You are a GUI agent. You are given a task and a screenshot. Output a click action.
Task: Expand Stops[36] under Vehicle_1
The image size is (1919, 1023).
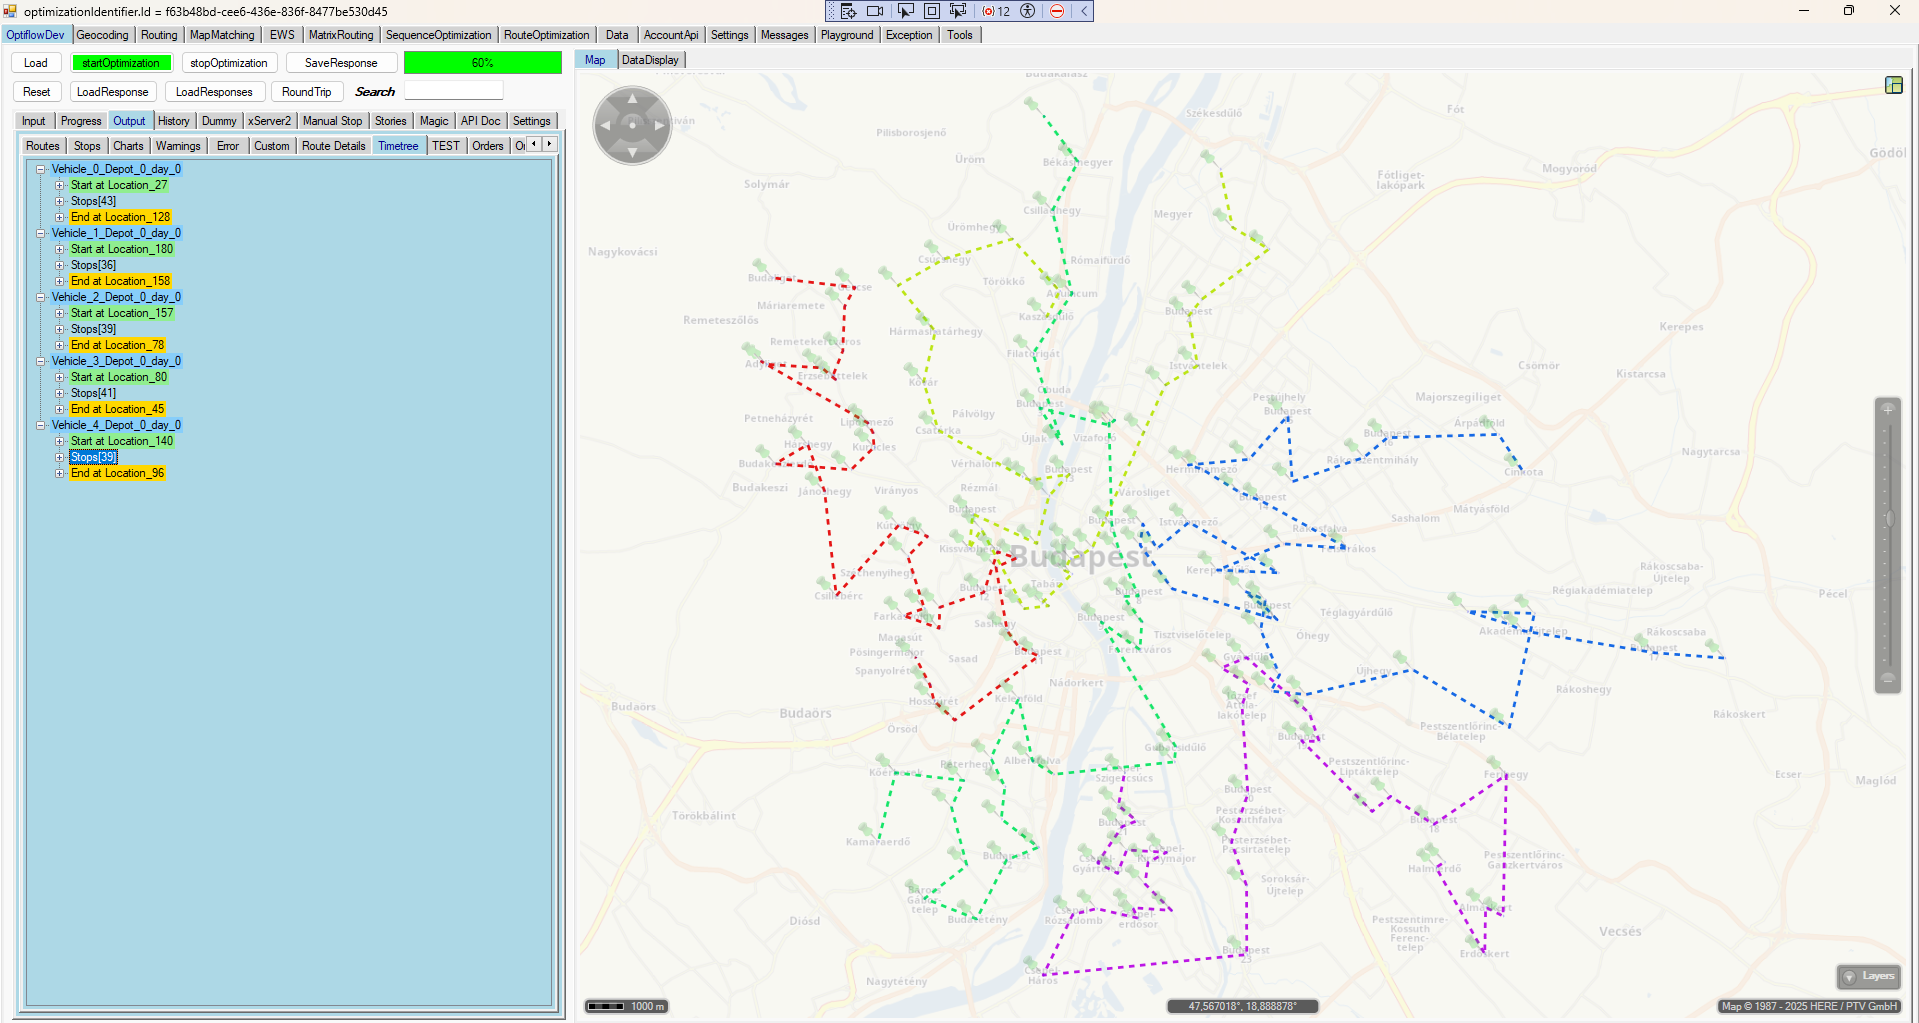pyautogui.click(x=59, y=265)
